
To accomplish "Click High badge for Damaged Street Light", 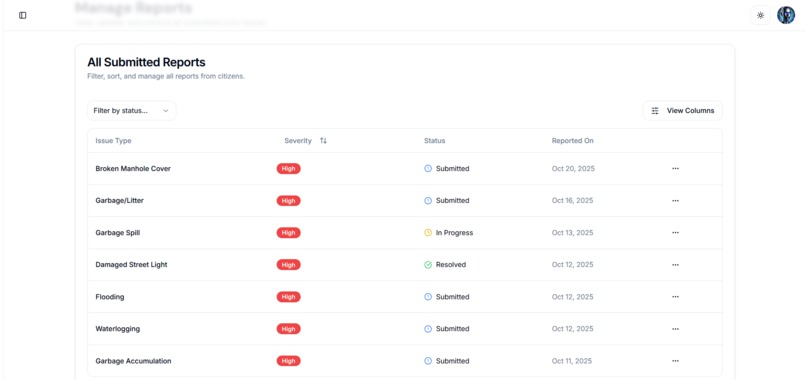I will click(288, 265).
